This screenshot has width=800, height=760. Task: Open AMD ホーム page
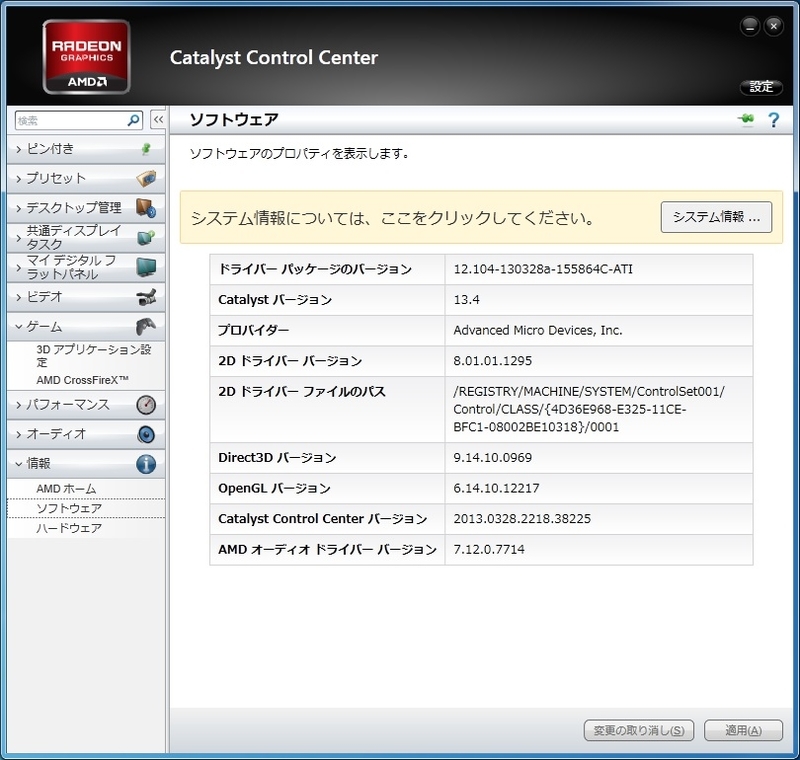click(66, 489)
